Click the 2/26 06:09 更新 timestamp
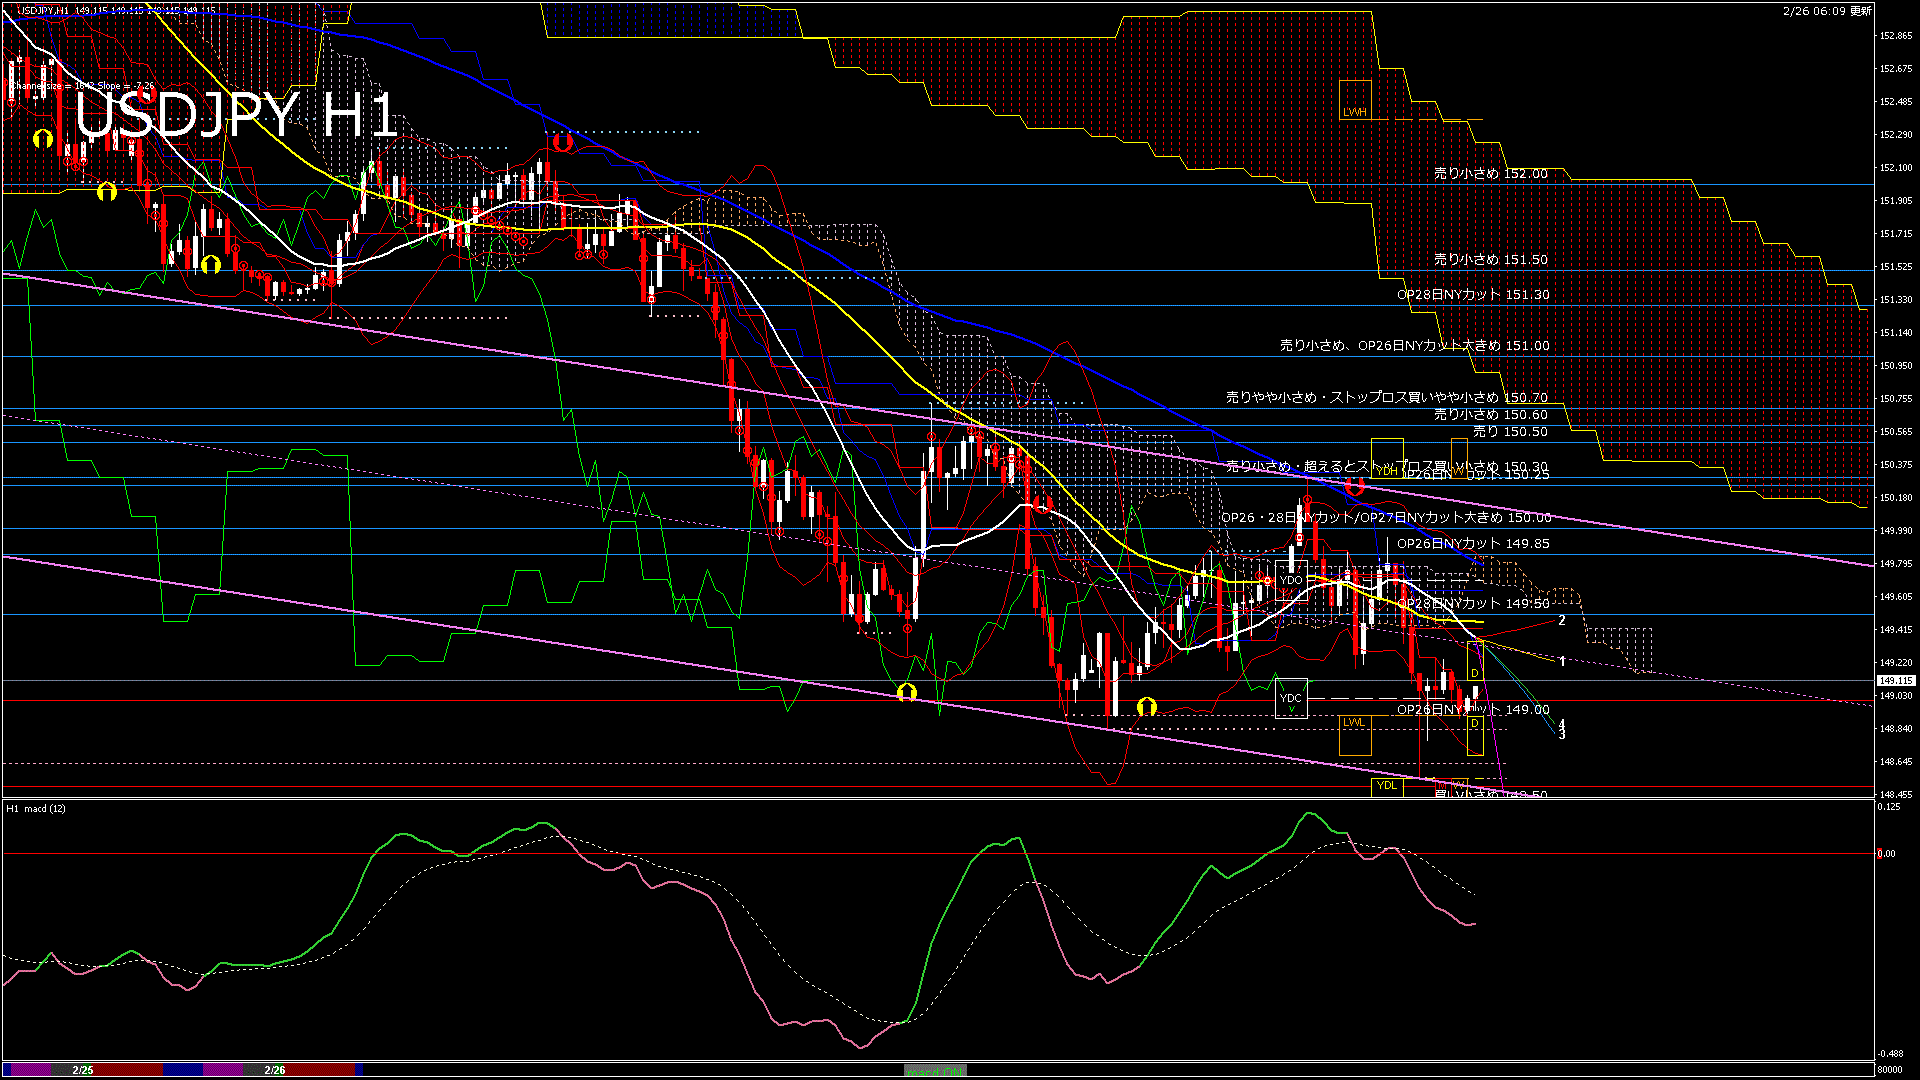 coord(1827,11)
